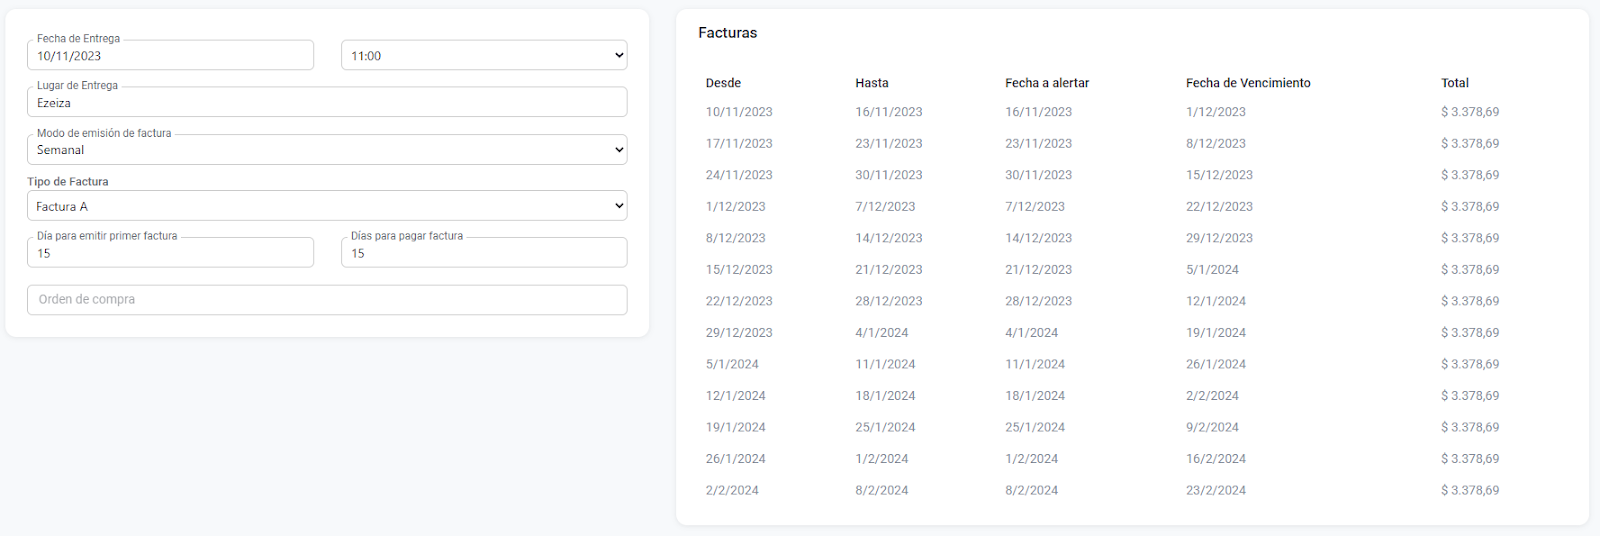The image size is (1600, 536).
Task: Click the Fecha de Entrega date field
Action: coord(170,56)
